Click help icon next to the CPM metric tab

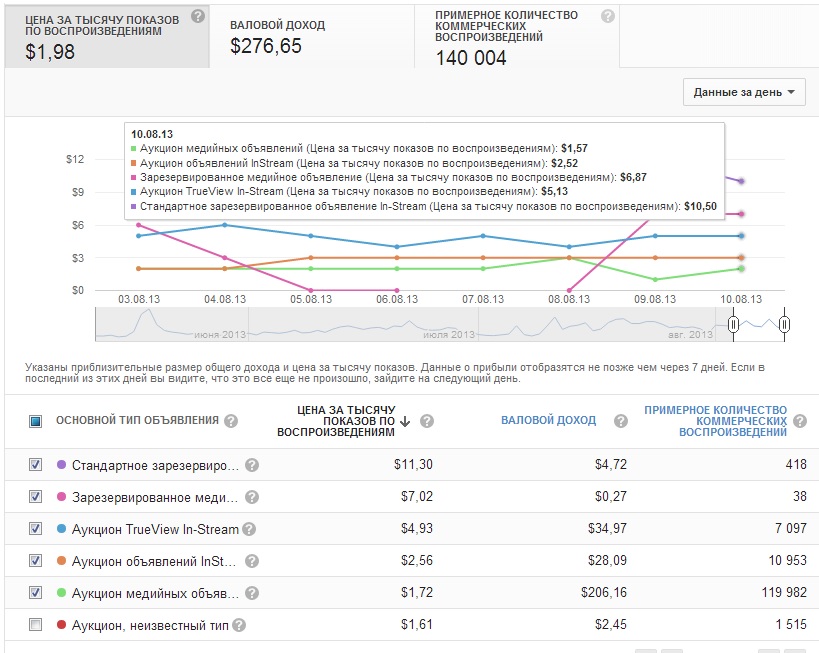click(x=198, y=16)
